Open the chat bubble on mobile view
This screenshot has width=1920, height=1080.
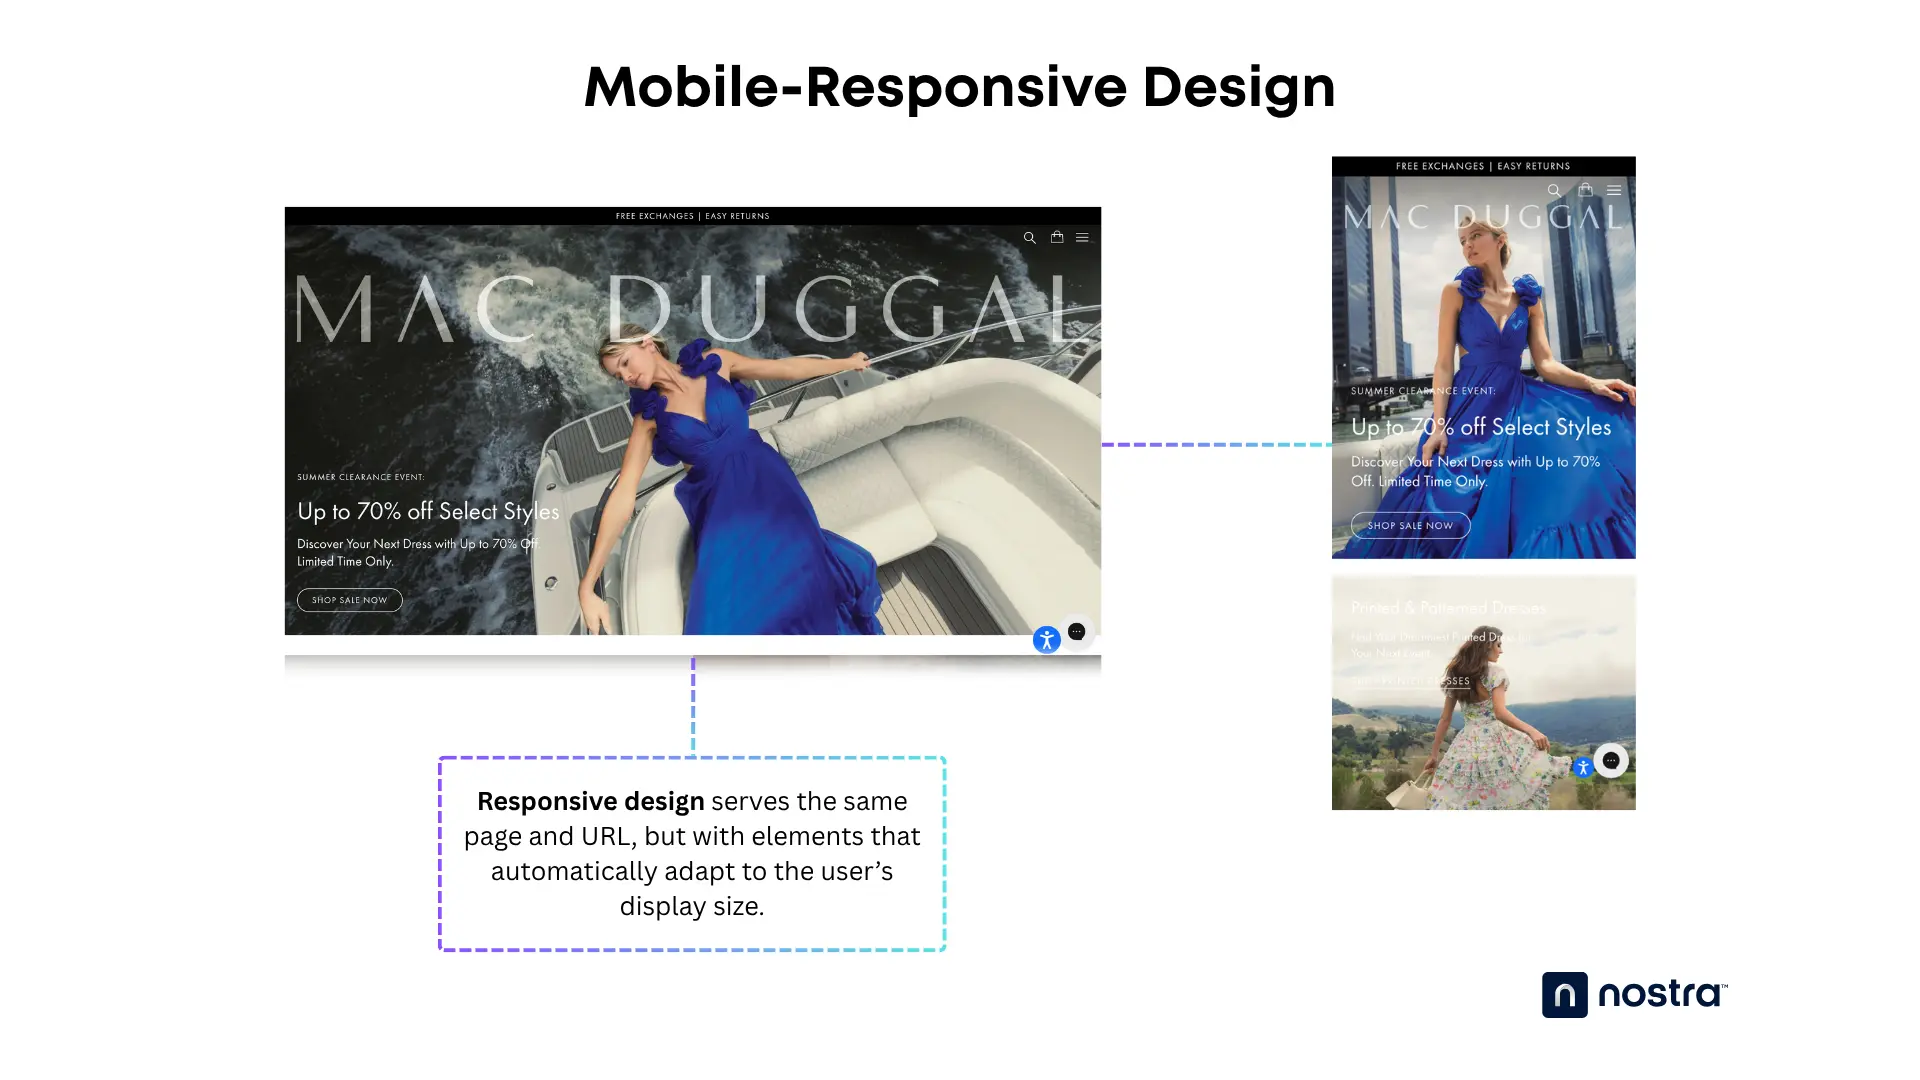coord(1611,760)
